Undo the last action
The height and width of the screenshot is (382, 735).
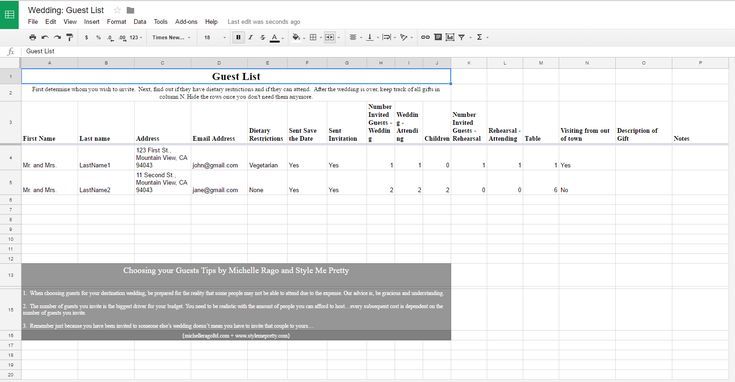(45, 37)
